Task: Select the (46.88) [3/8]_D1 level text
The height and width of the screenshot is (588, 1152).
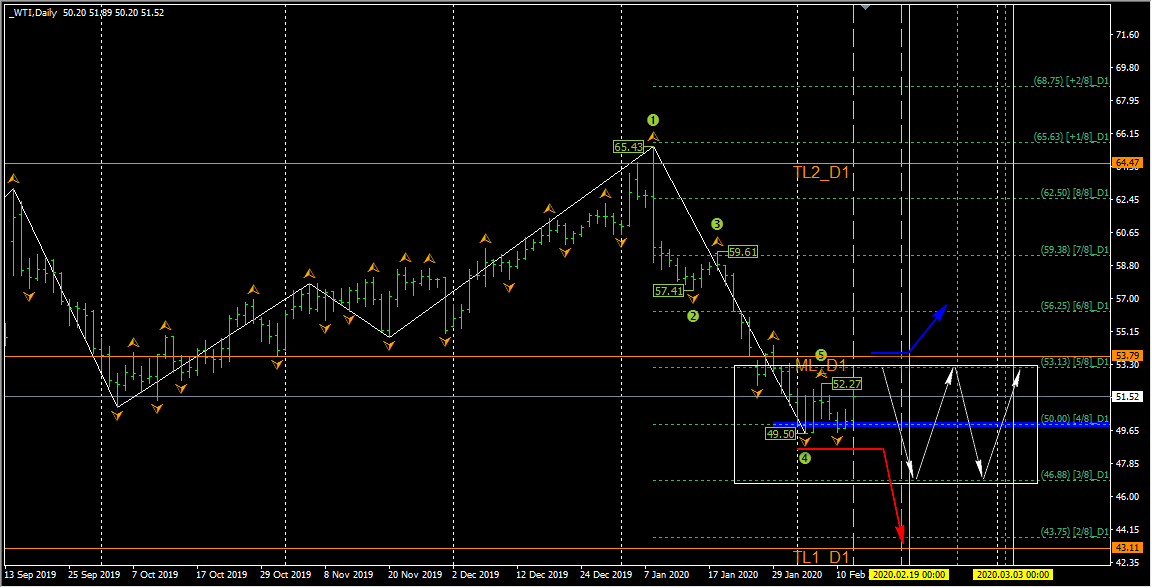Action: (x=1074, y=476)
